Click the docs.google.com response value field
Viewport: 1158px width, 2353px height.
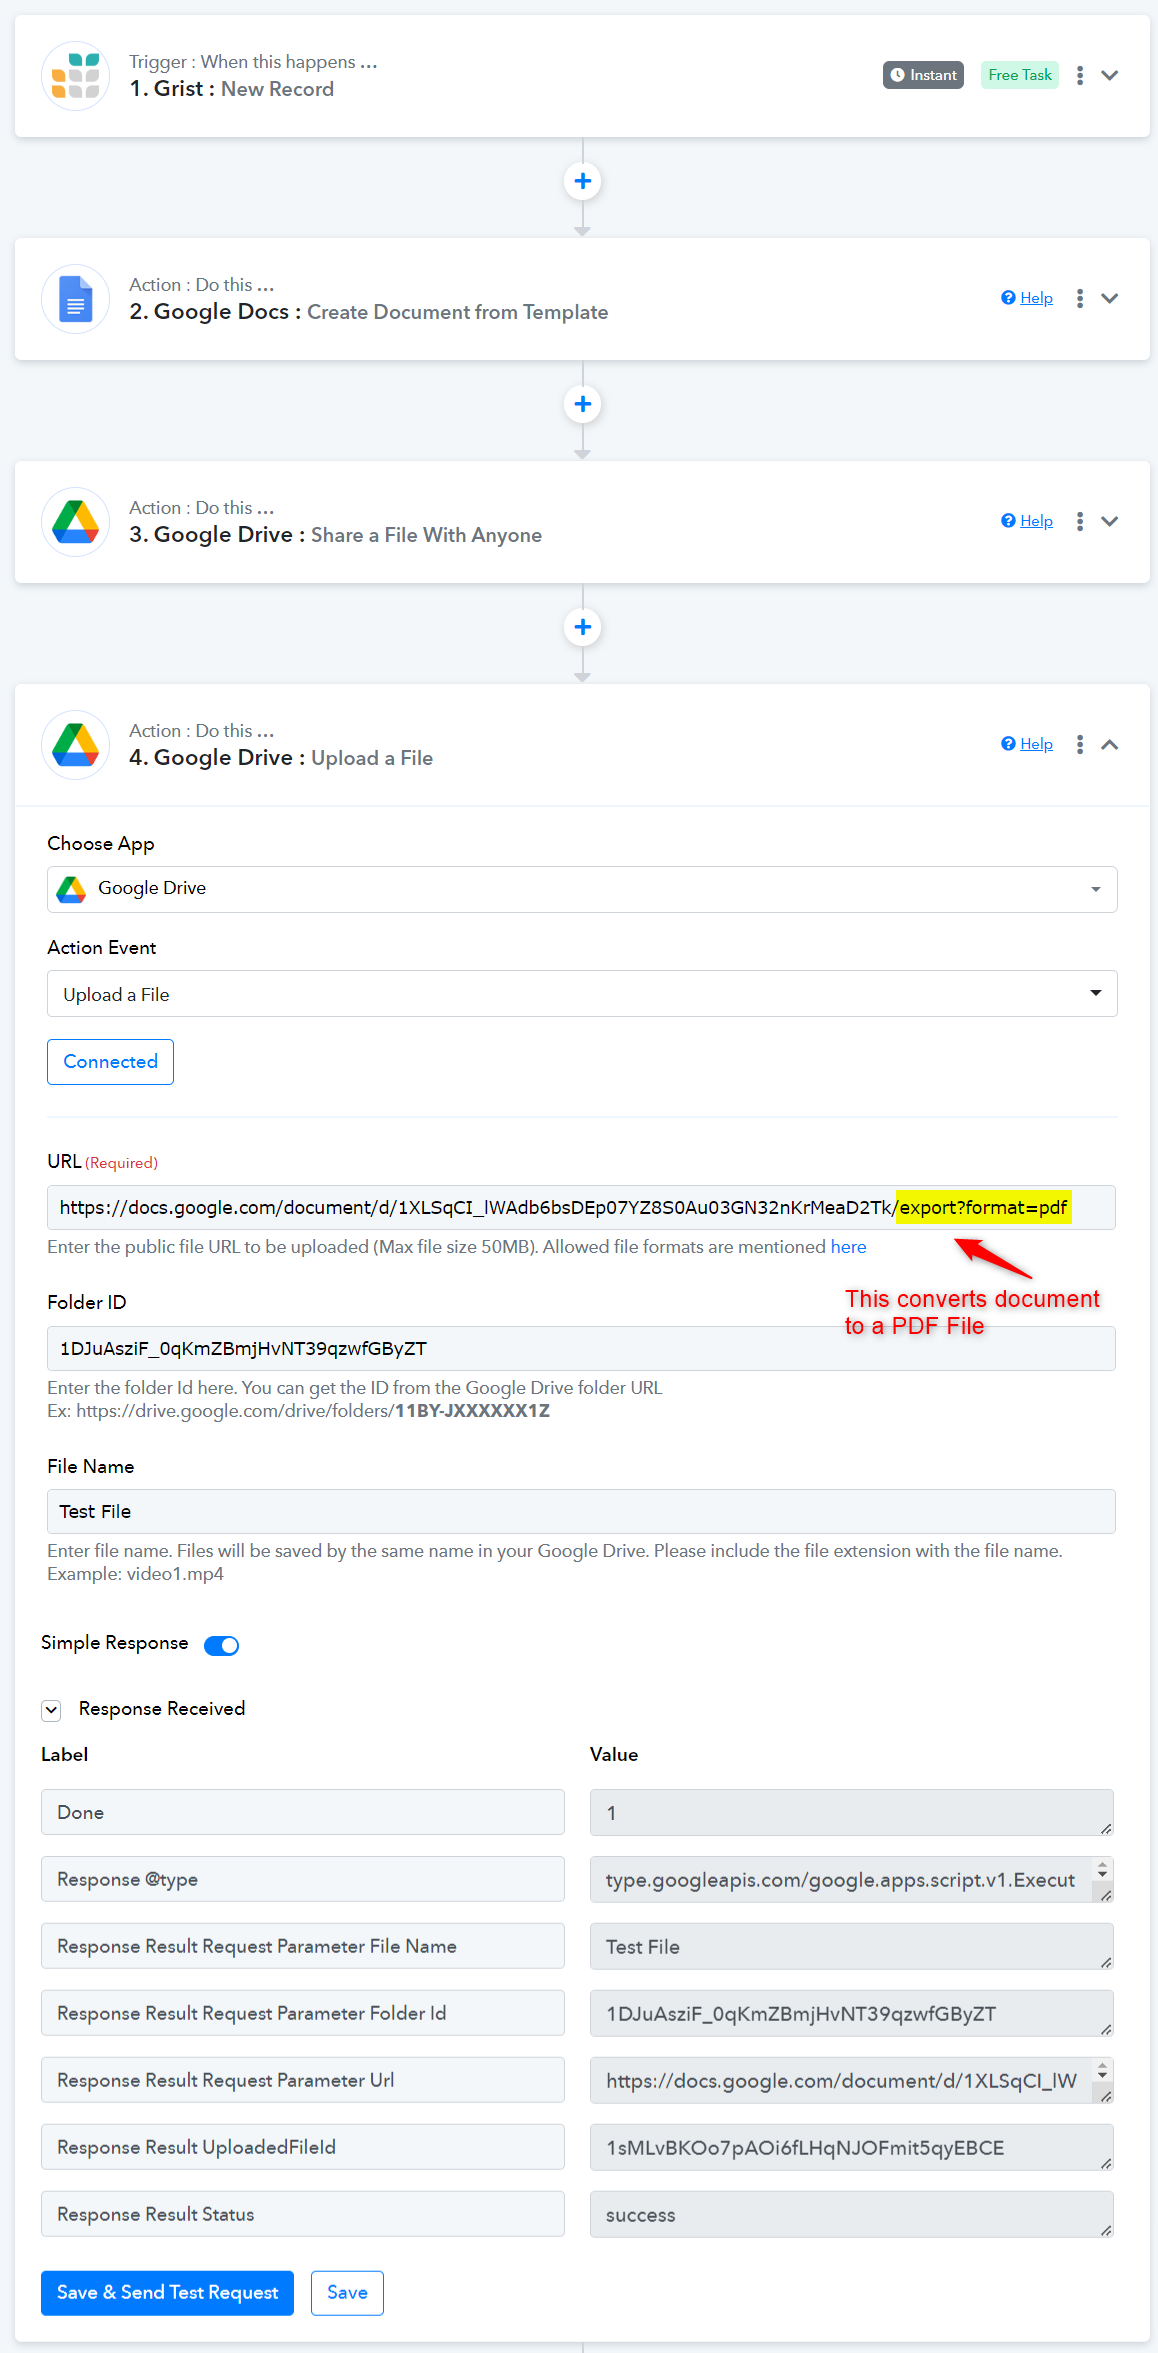click(x=852, y=2080)
